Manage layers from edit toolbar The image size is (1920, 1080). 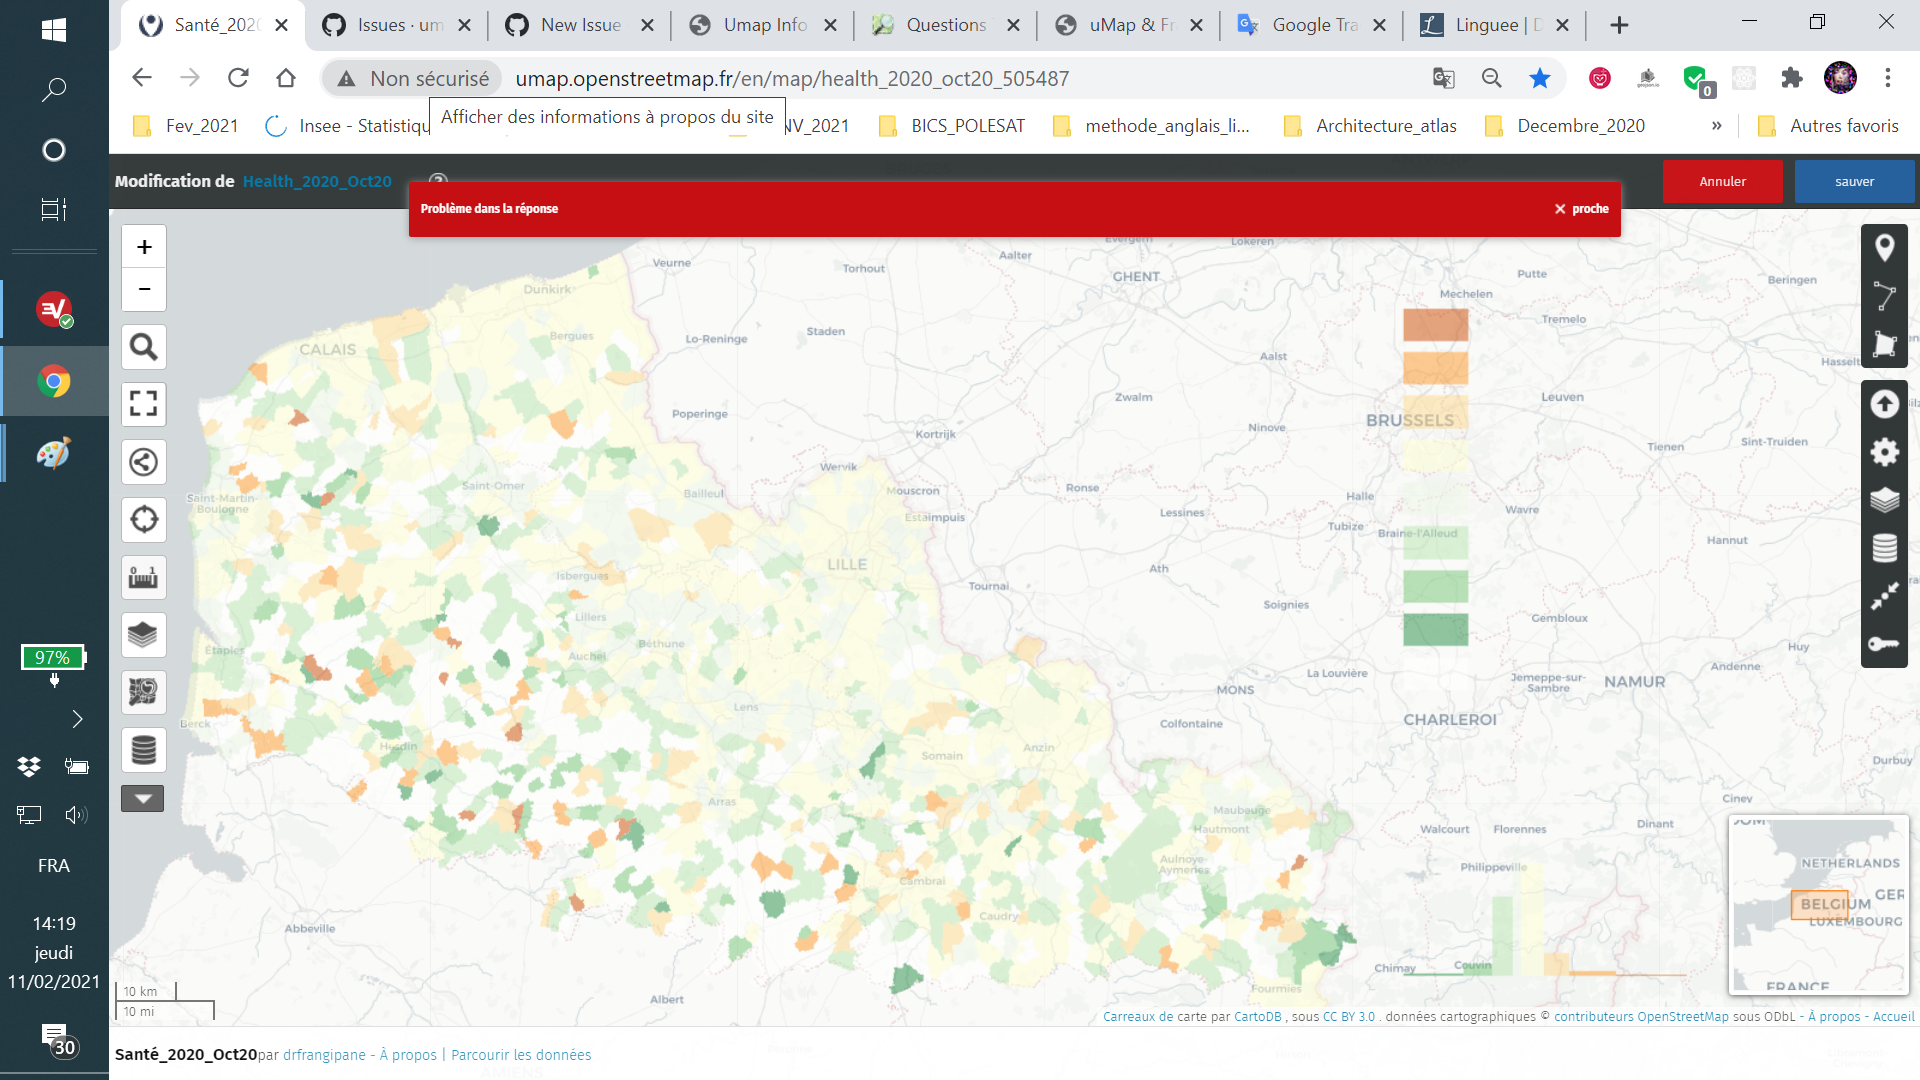tap(1884, 500)
